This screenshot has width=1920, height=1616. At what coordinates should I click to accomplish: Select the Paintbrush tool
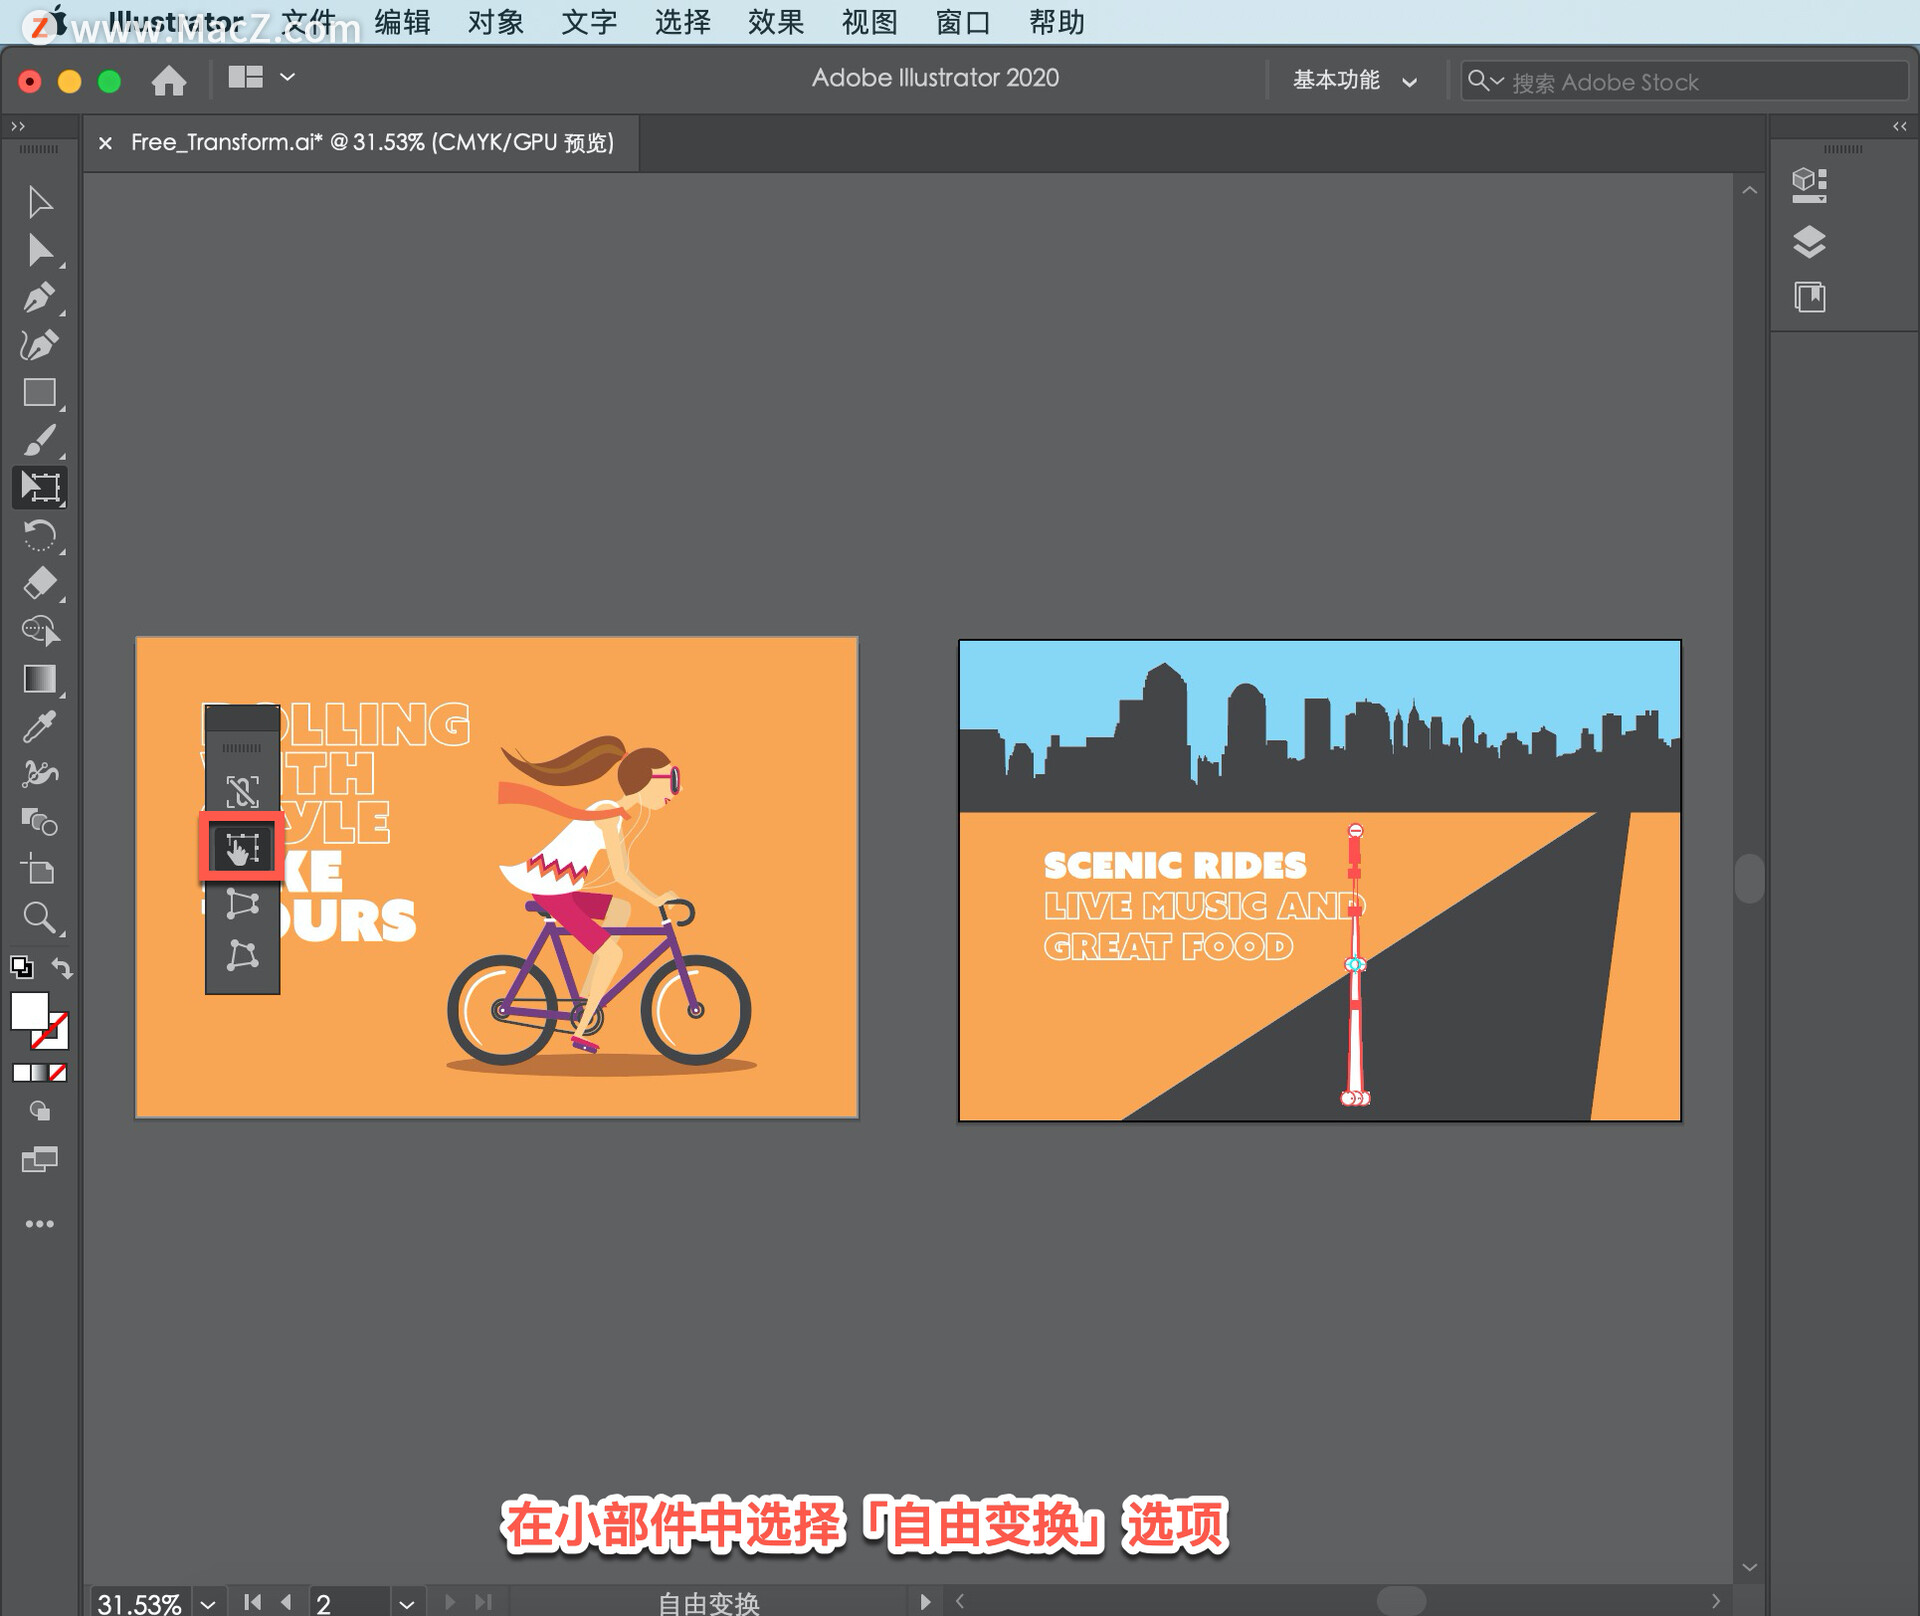[x=40, y=440]
